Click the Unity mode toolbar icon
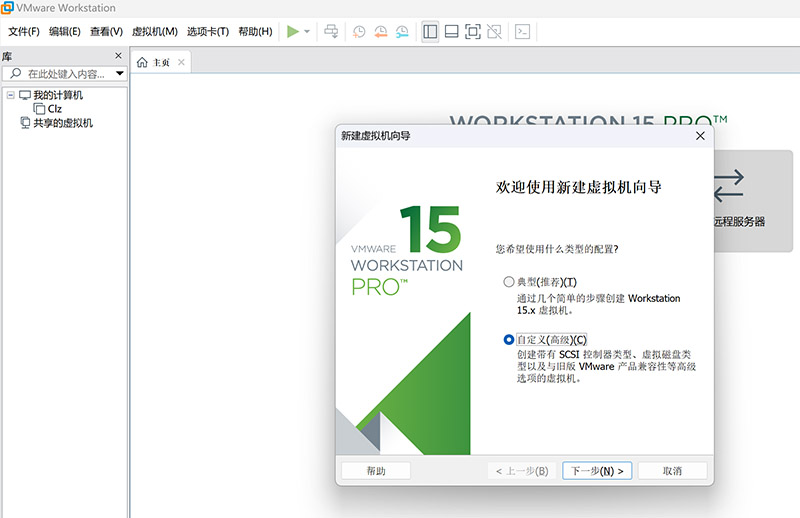 tap(494, 32)
